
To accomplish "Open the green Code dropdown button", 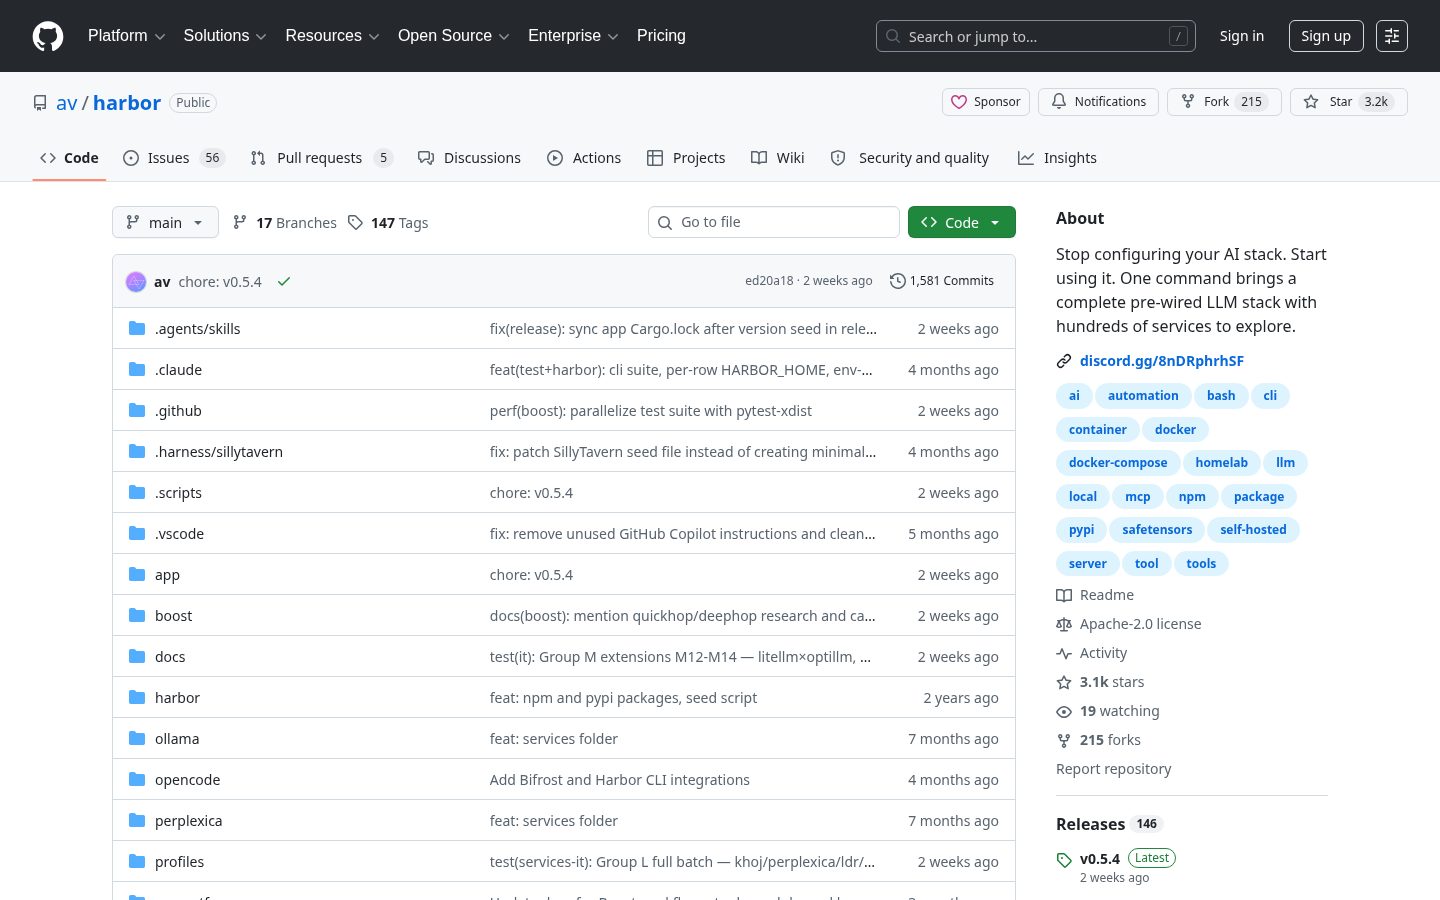I will point(962,222).
